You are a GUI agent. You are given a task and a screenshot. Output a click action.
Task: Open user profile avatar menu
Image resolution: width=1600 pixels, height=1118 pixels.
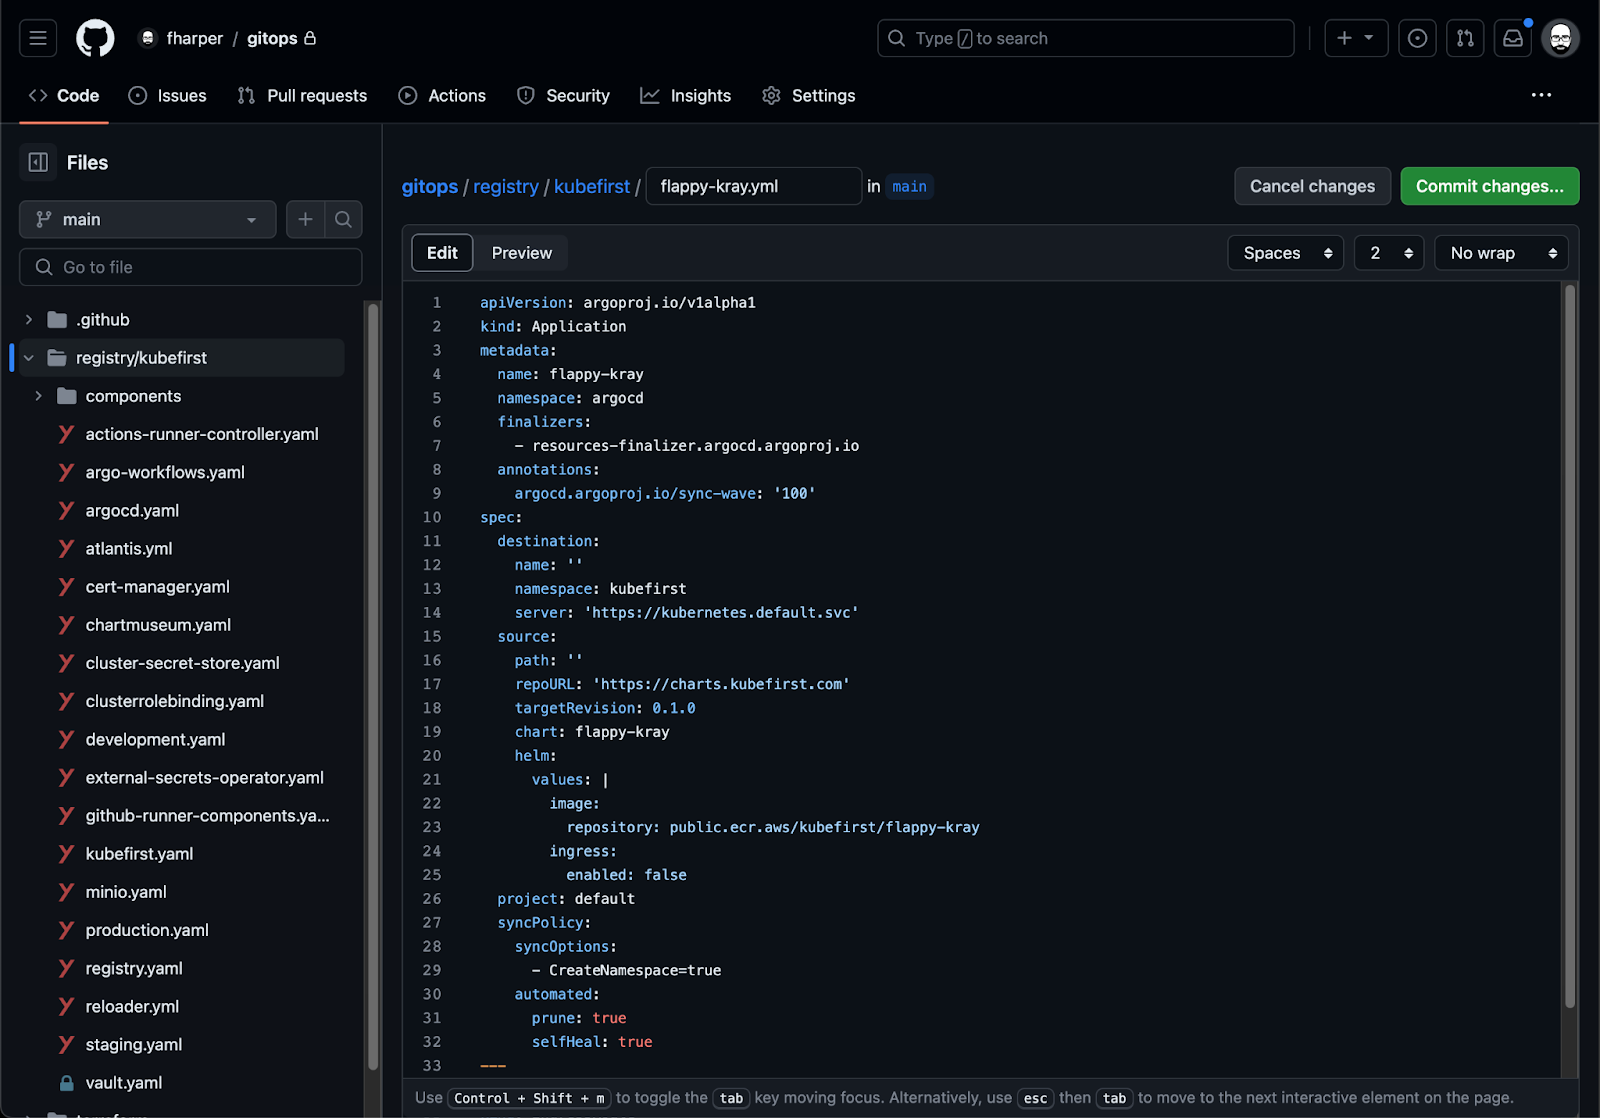[x=1560, y=38]
